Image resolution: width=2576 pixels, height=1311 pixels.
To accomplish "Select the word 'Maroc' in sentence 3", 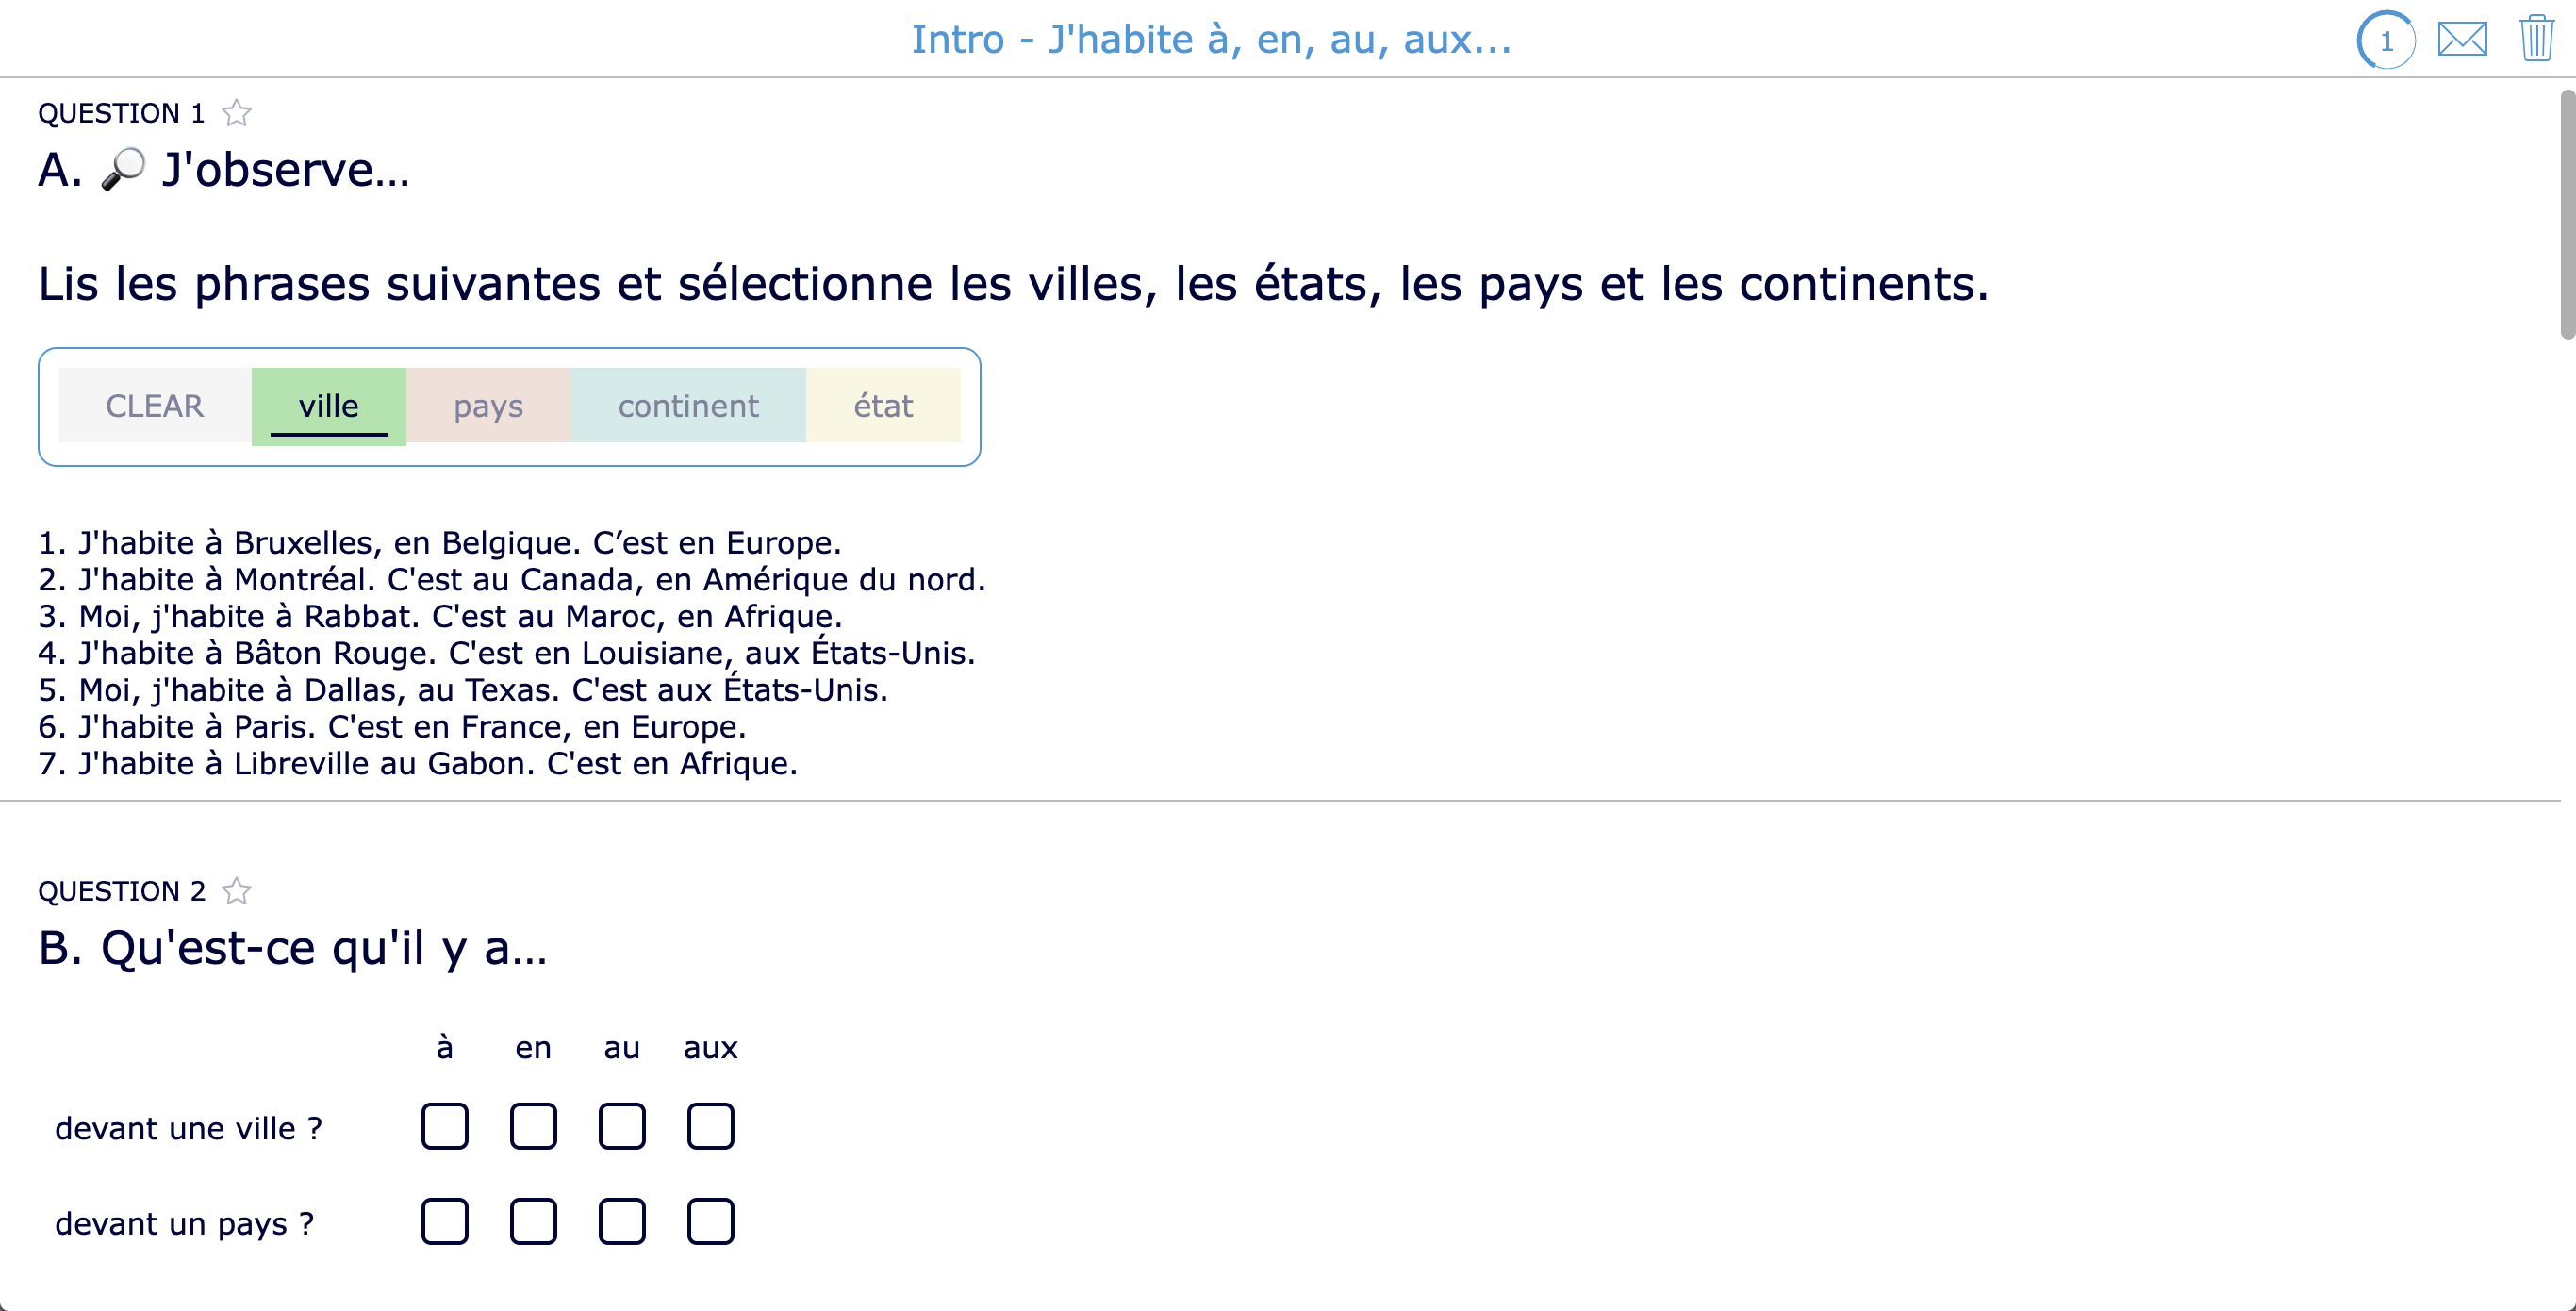I will (613, 616).
